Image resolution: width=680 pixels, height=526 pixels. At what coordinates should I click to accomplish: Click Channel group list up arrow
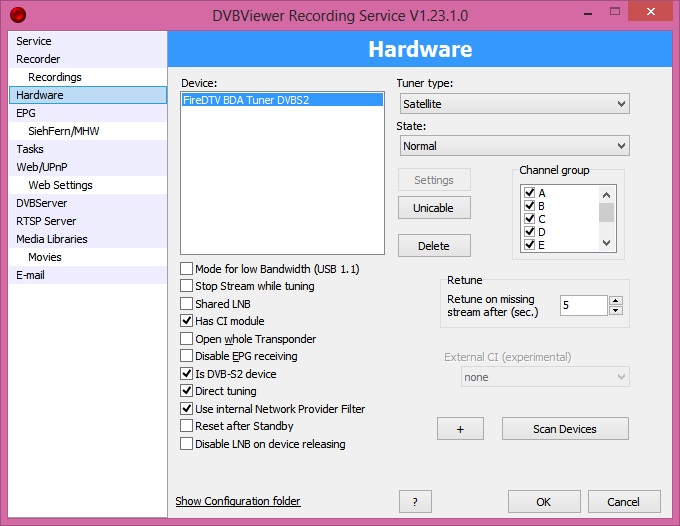[x=606, y=195]
